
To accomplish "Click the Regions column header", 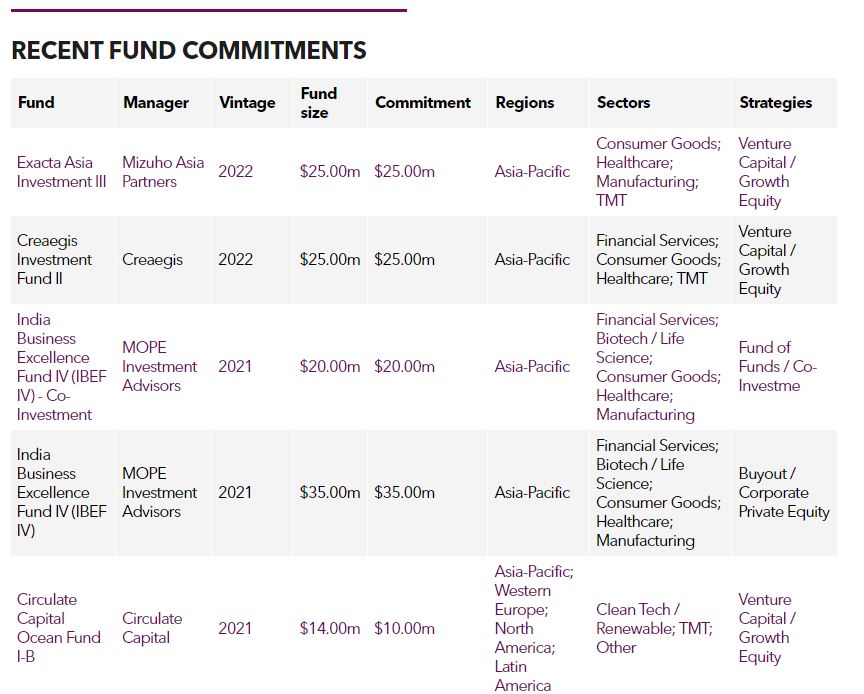I will point(524,102).
